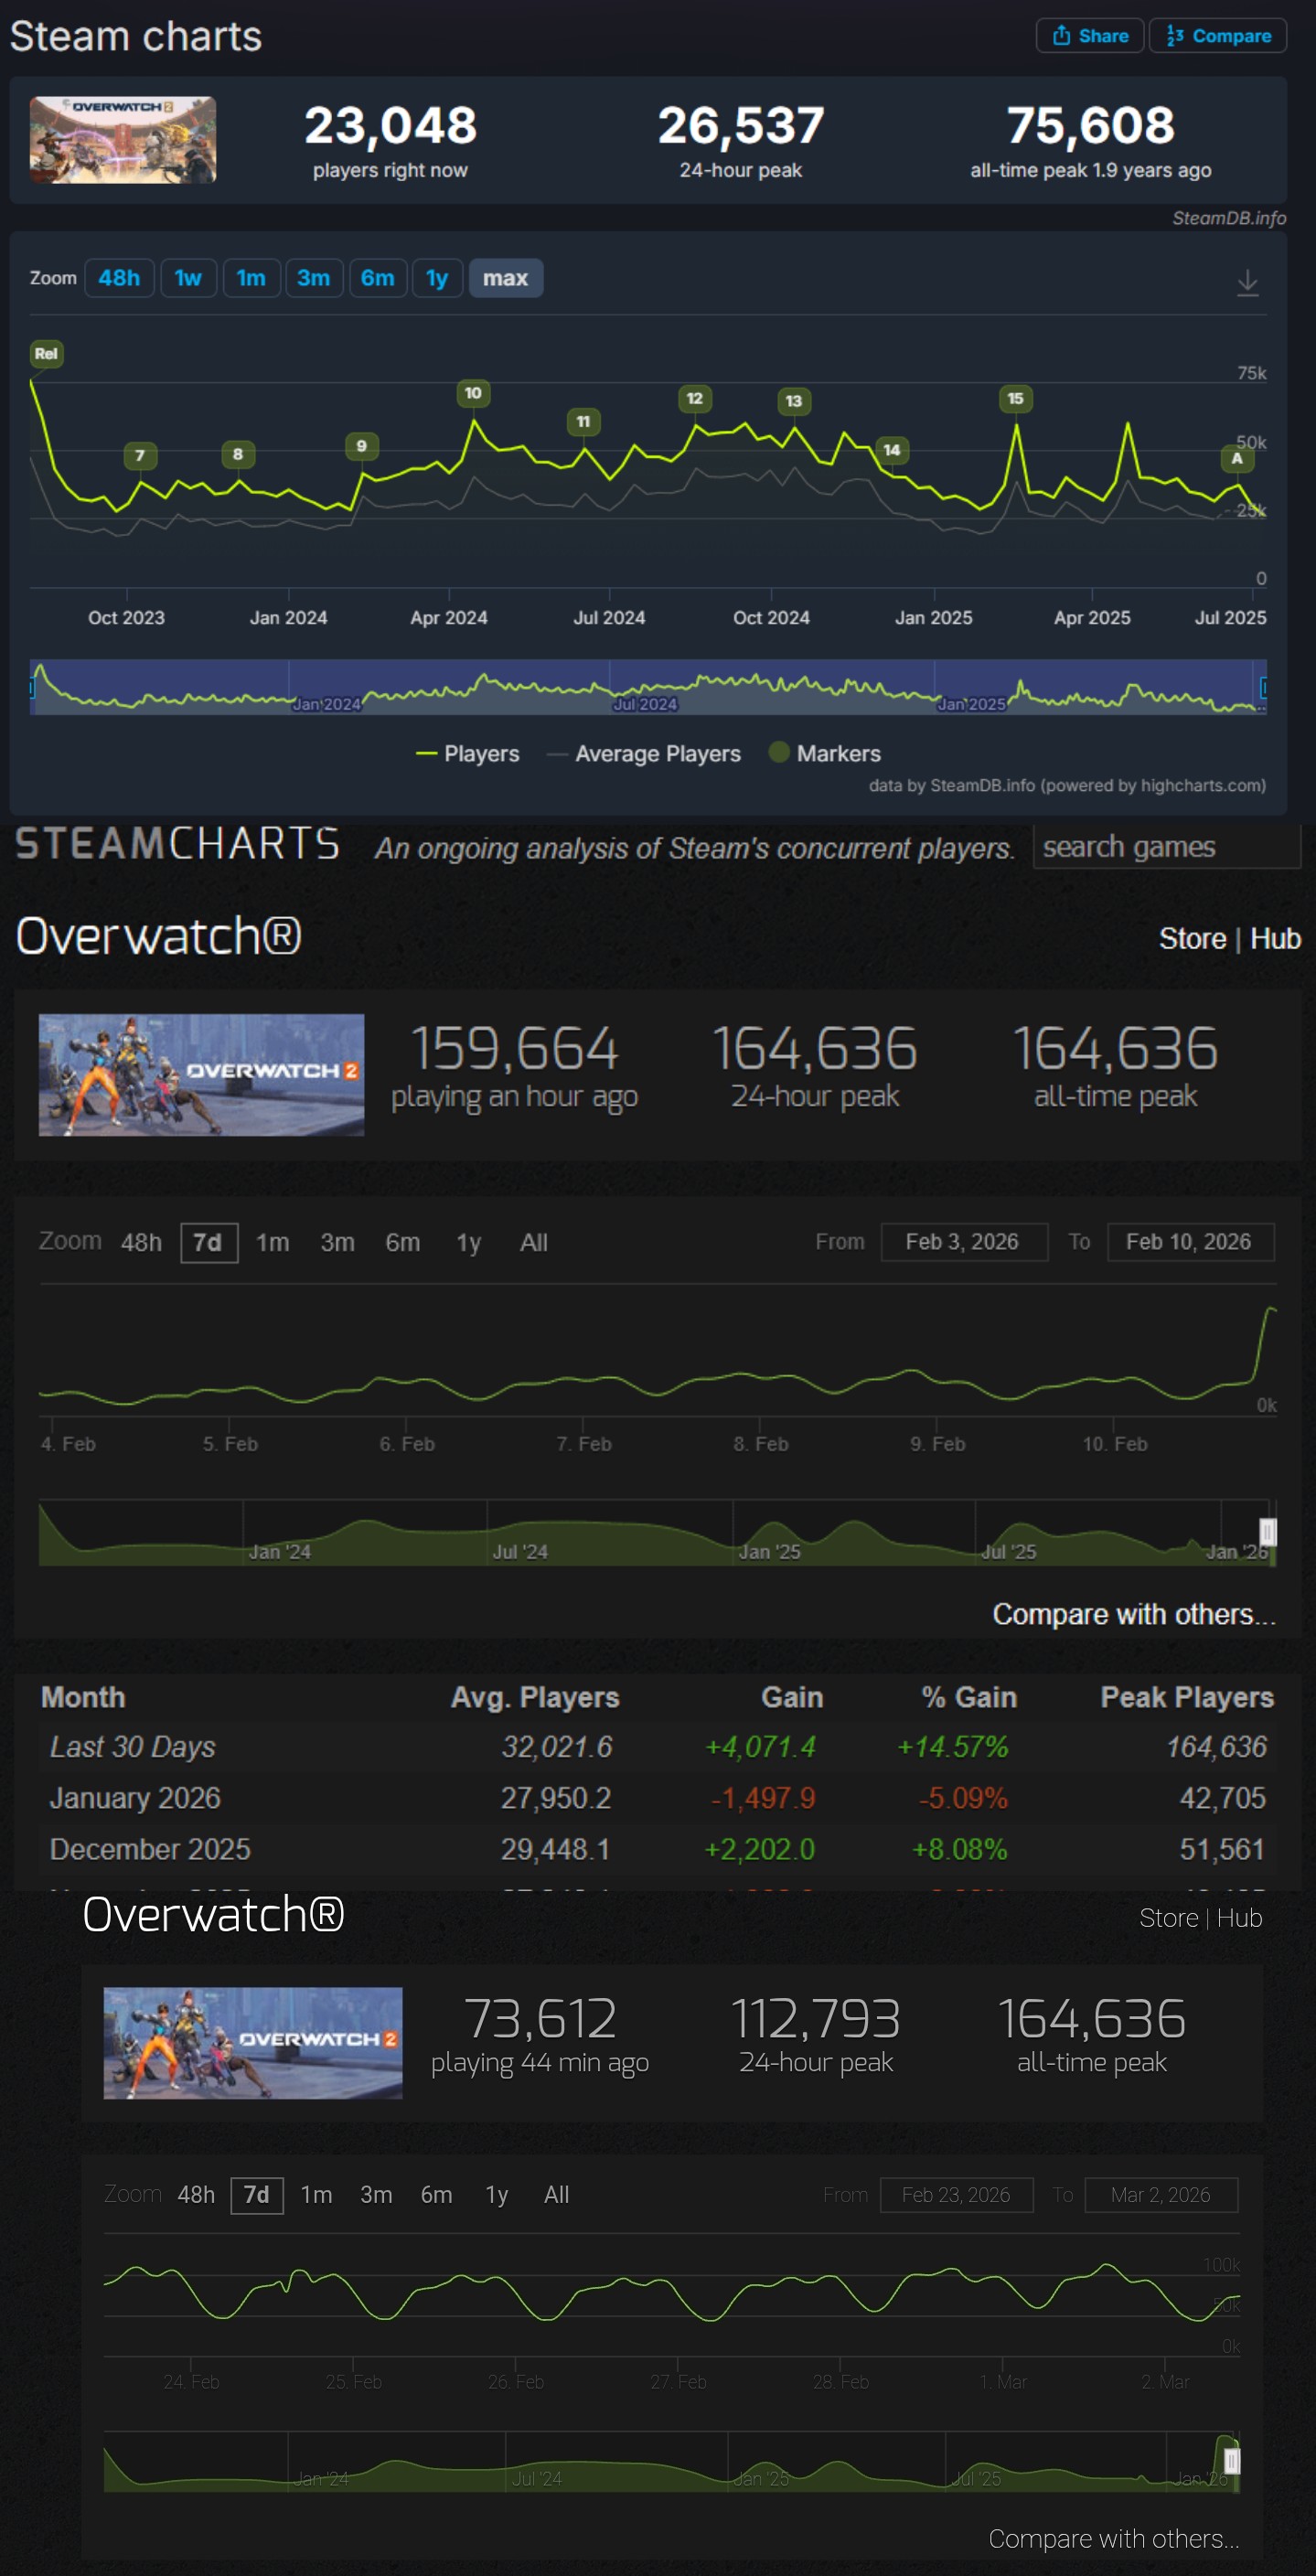Select the A marker near Jul 2025
1316x2576 pixels.
[x=1236, y=459]
